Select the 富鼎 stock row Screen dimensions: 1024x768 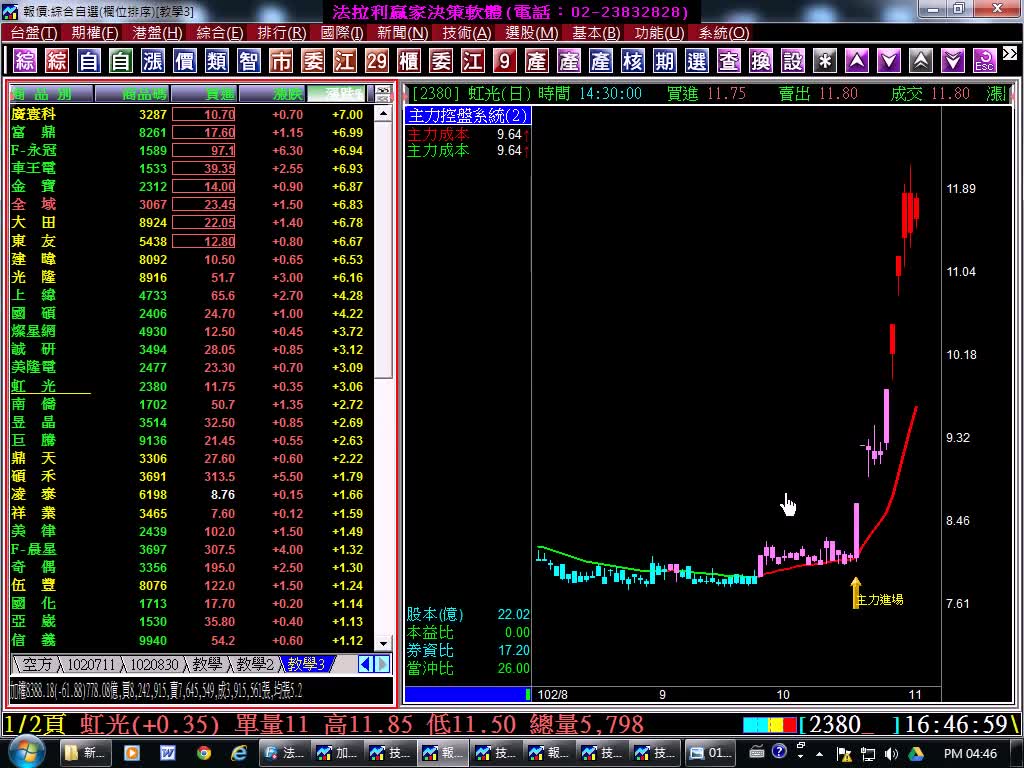coord(34,133)
